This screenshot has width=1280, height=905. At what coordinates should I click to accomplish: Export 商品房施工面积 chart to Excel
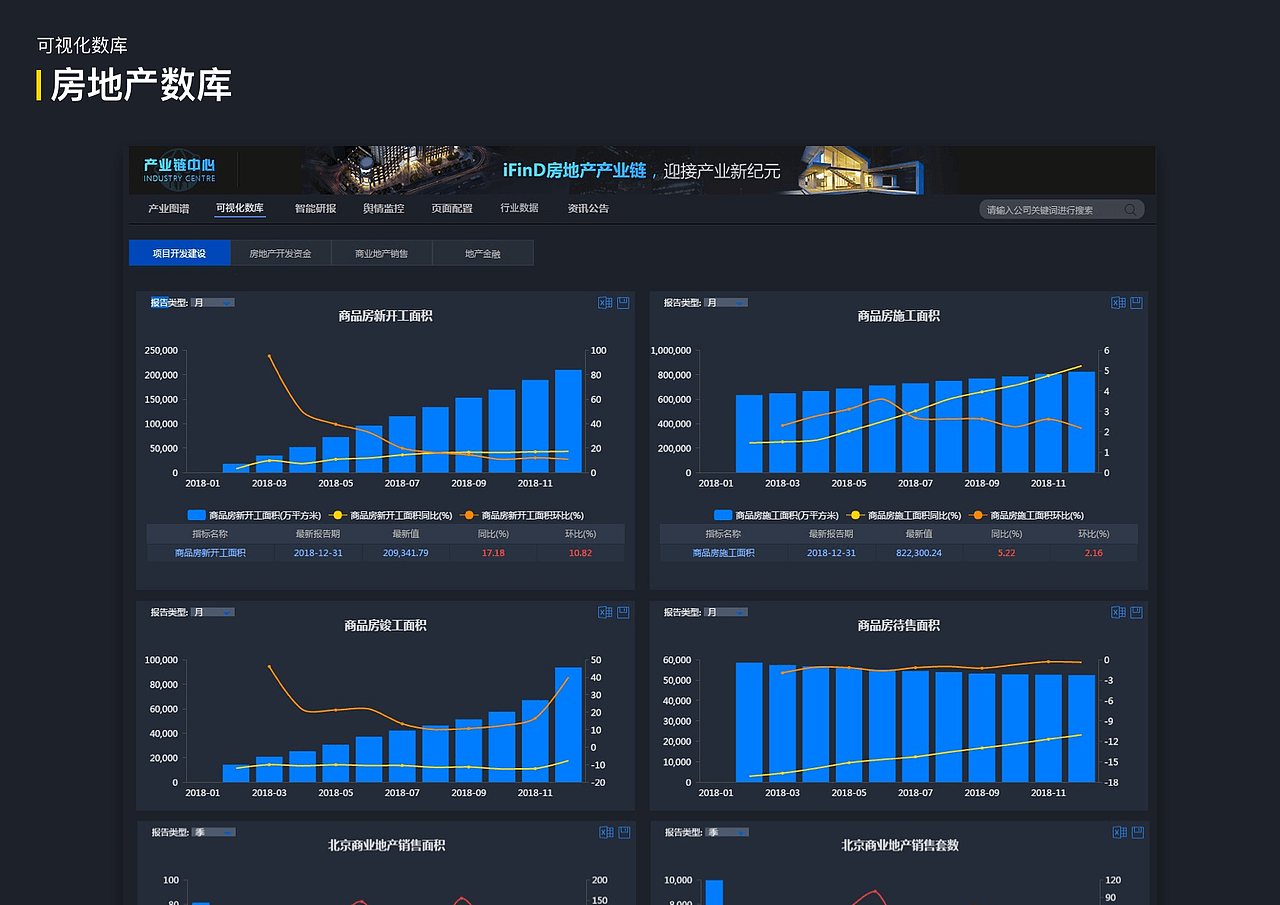point(1118,303)
